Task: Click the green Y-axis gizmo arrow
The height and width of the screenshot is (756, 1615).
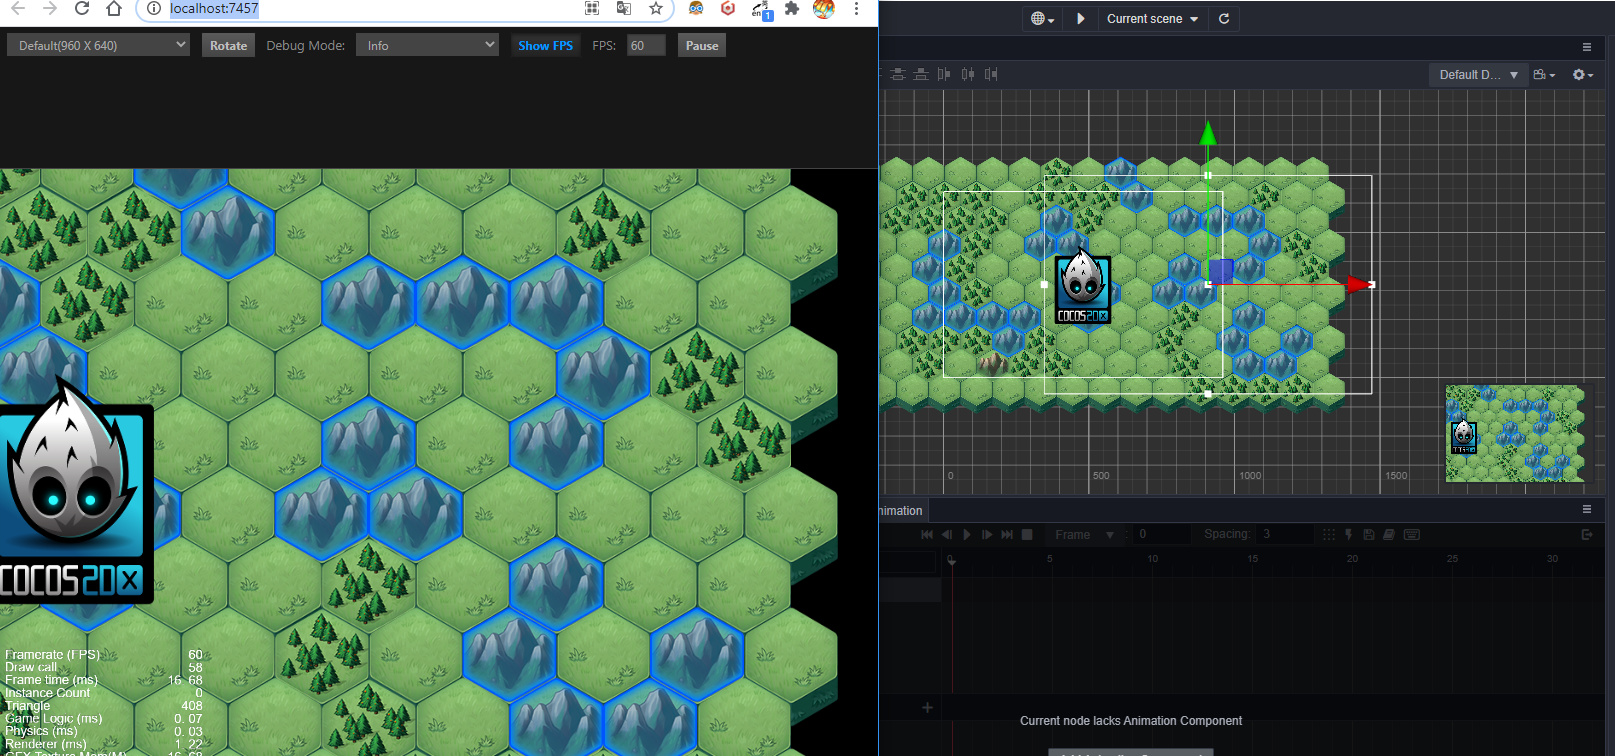Action: [1208, 133]
